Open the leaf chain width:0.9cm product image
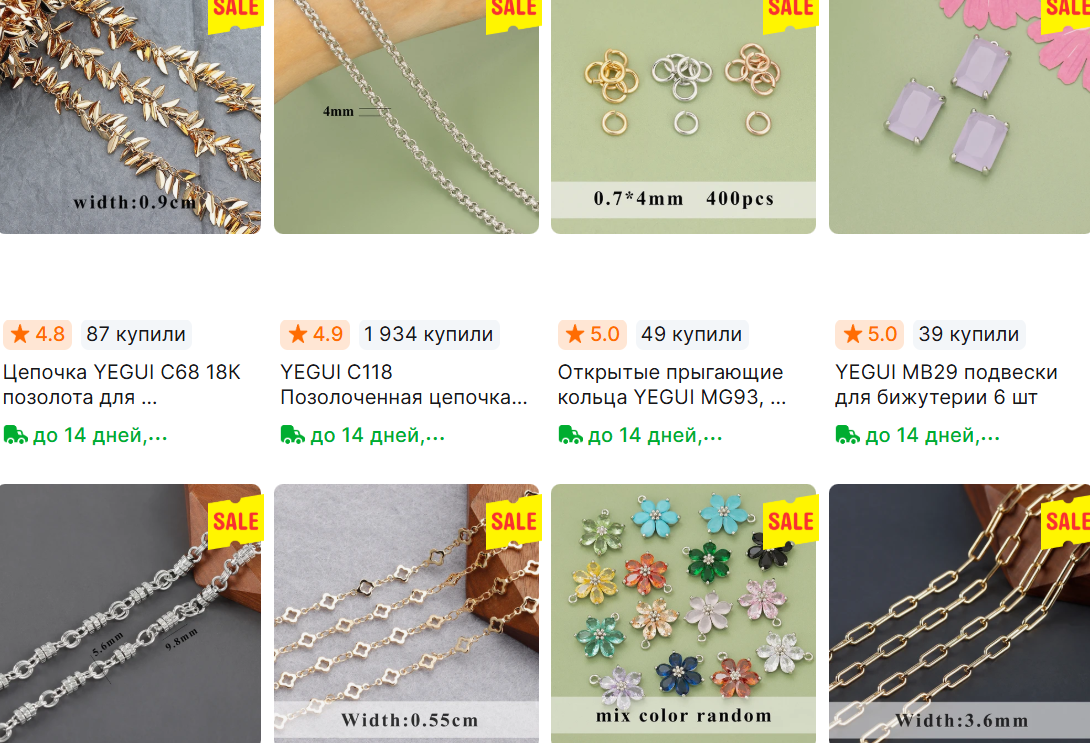The height and width of the screenshot is (743, 1090). tap(130, 117)
